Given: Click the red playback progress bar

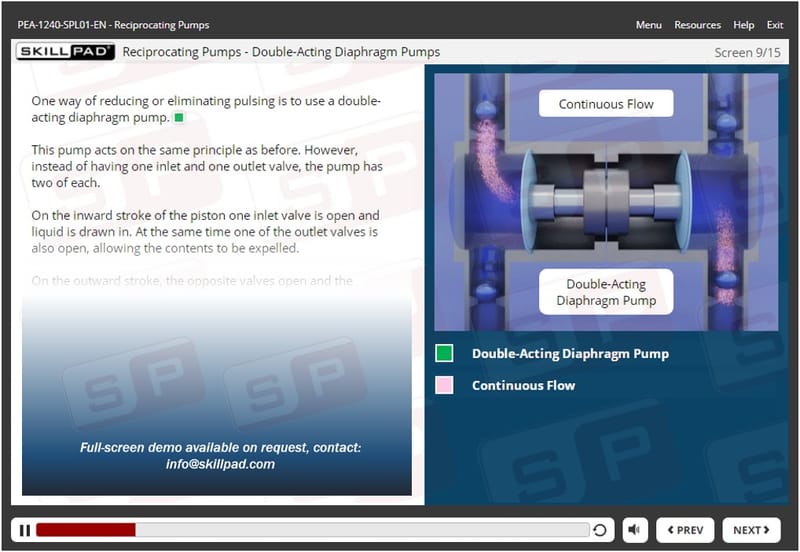Looking at the screenshot, I should click(x=86, y=530).
